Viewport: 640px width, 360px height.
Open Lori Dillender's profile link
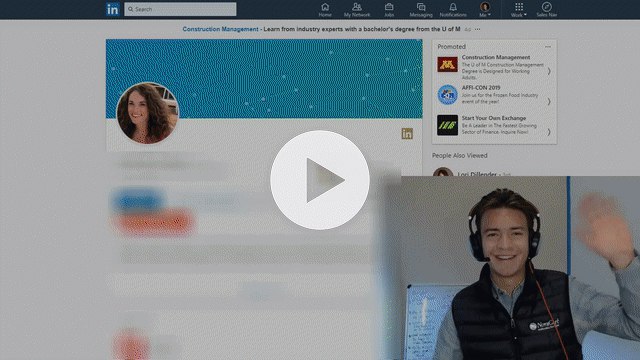point(477,174)
